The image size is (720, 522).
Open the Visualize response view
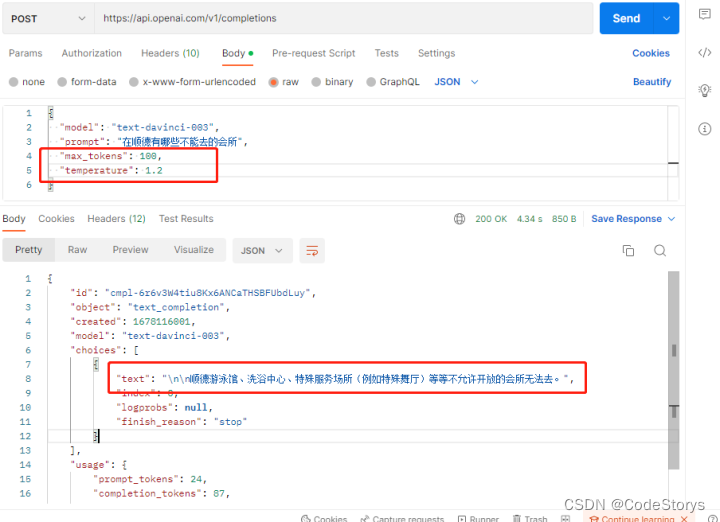[194, 250]
